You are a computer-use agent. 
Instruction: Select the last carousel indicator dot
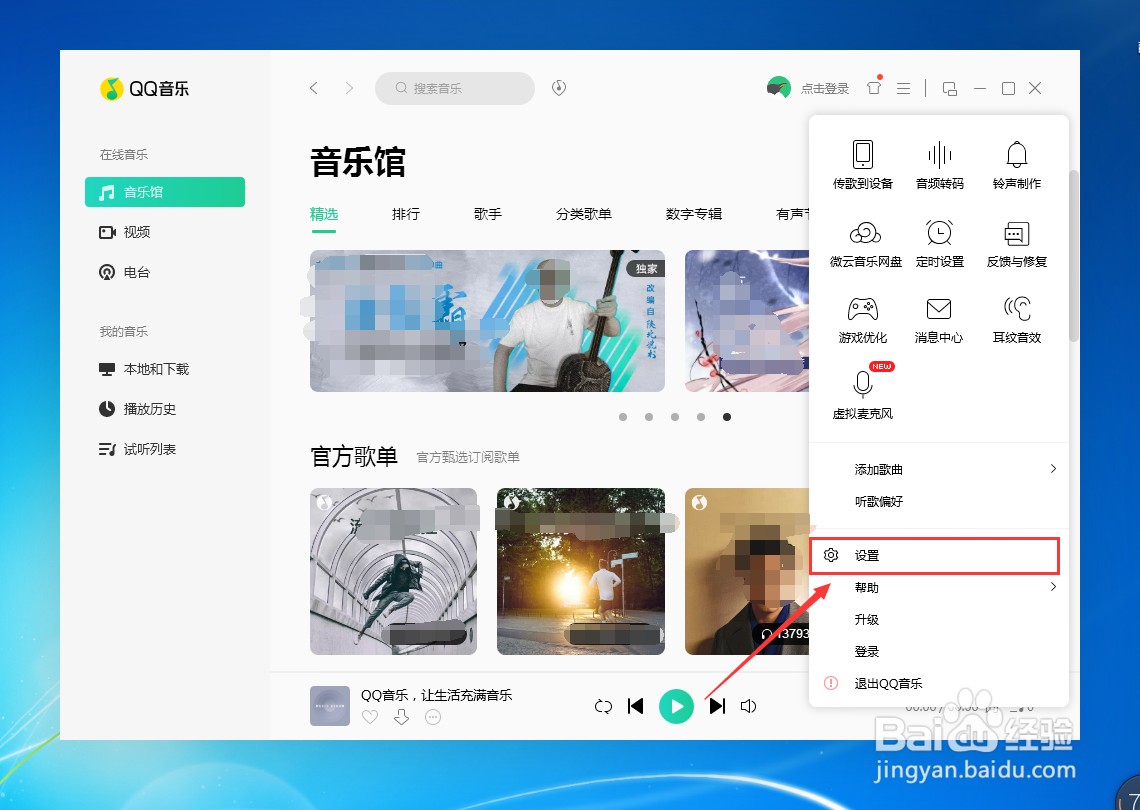pyautogui.click(x=727, y=417)
